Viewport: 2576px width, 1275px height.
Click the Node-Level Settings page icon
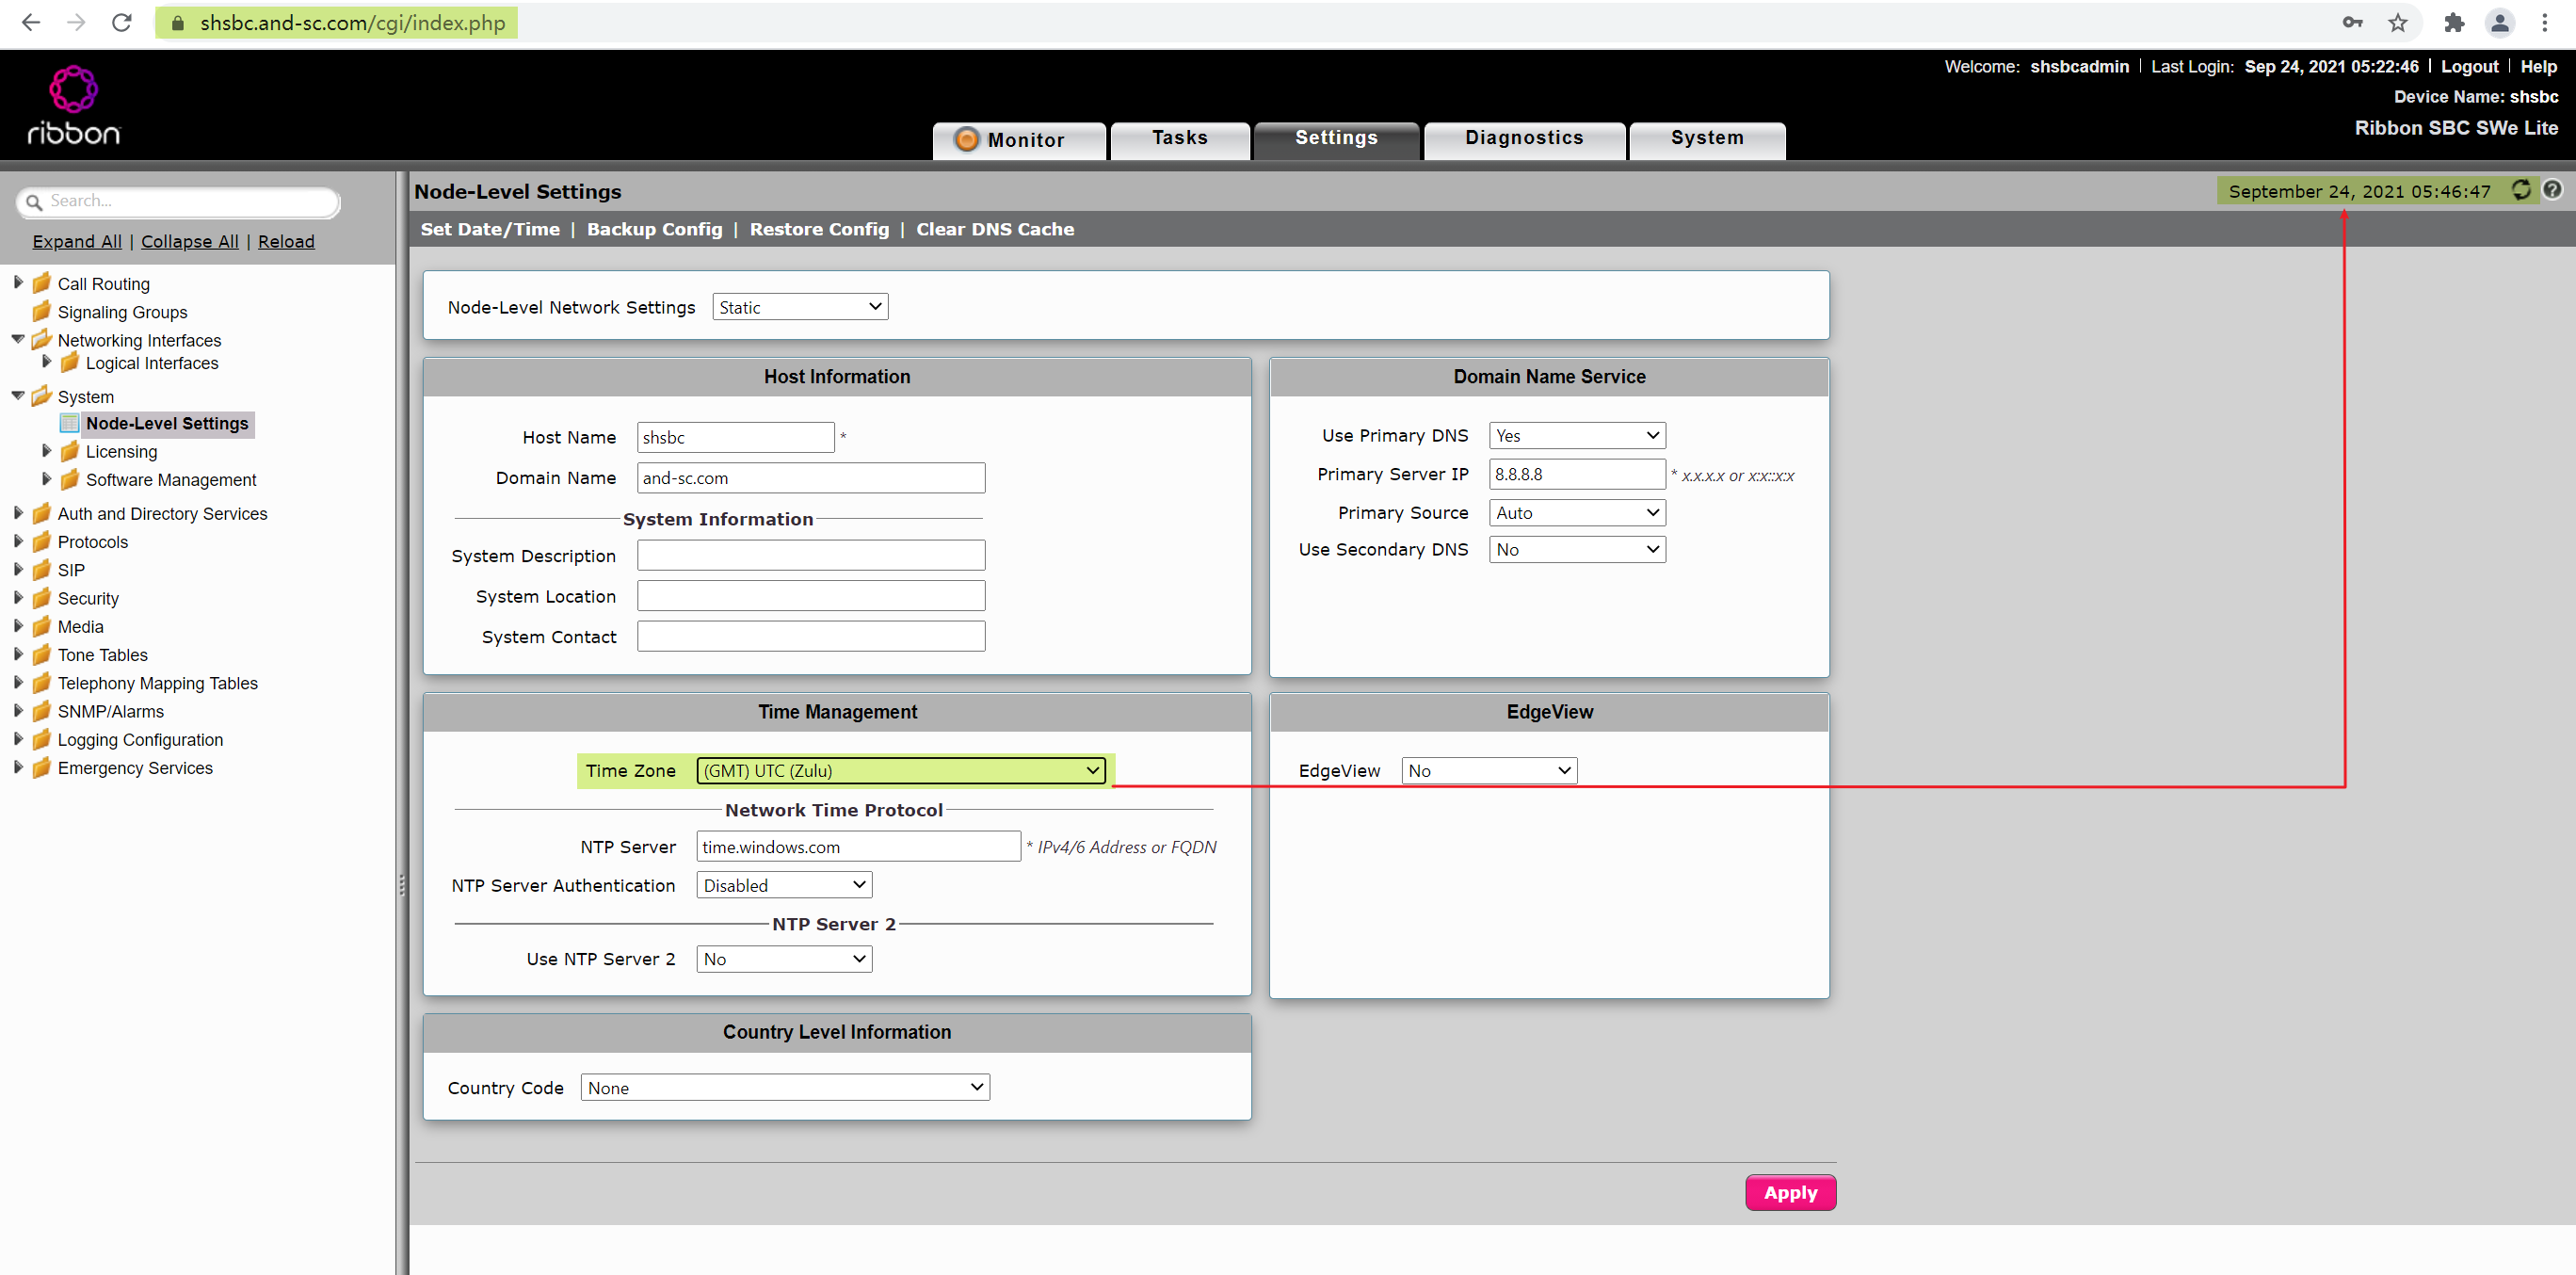69,423
